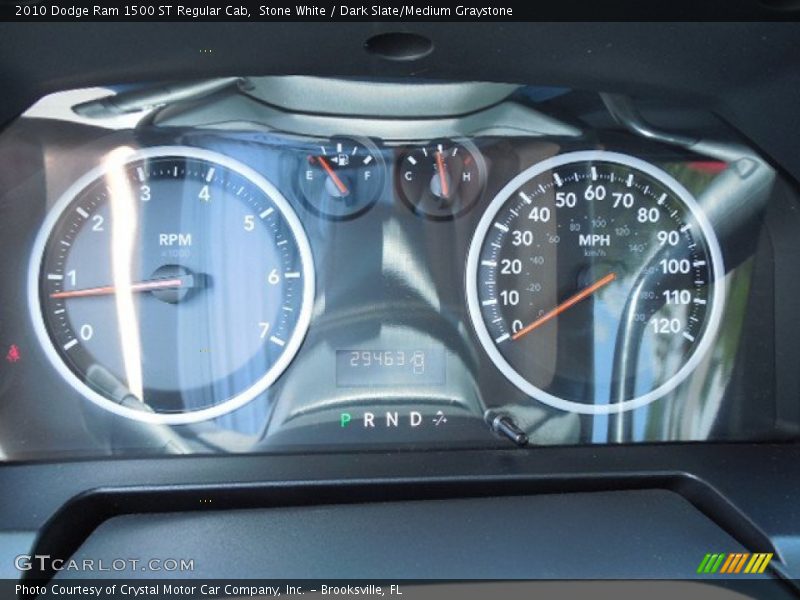
Task: Click the temperature gauge needle
Action: tap(442, 173)
